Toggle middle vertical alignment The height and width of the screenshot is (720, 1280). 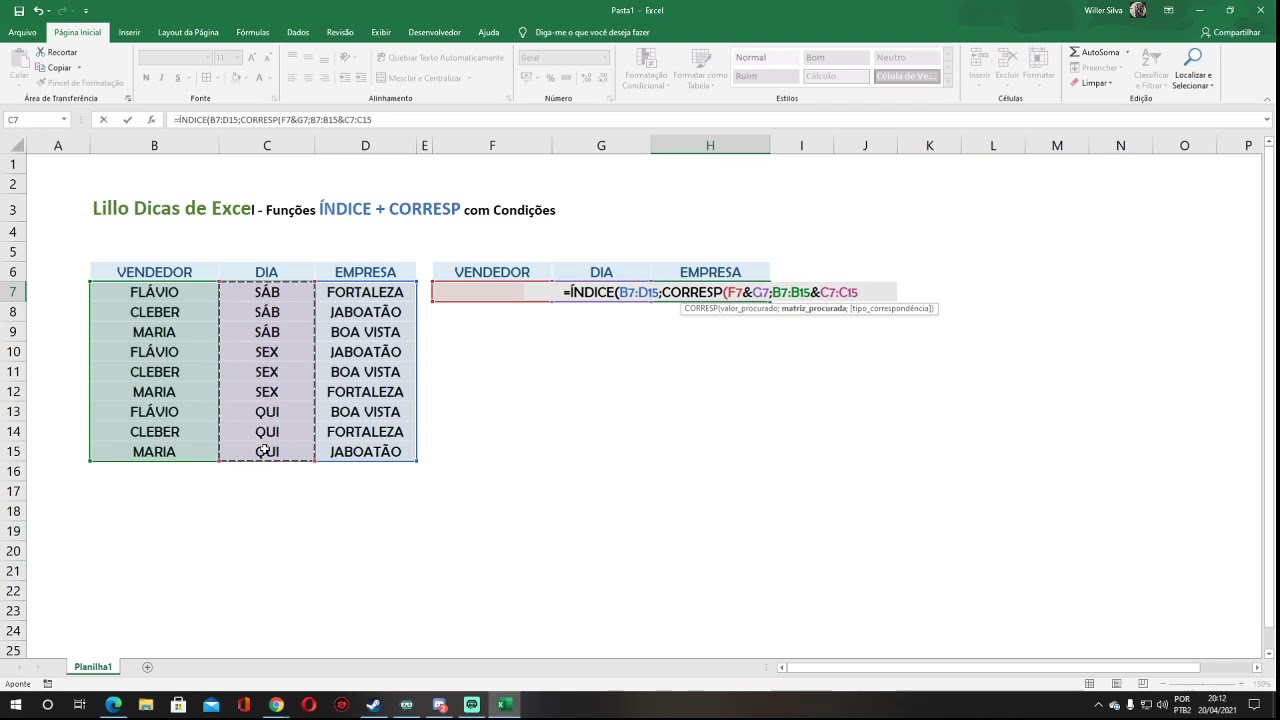tap(308, 57)
